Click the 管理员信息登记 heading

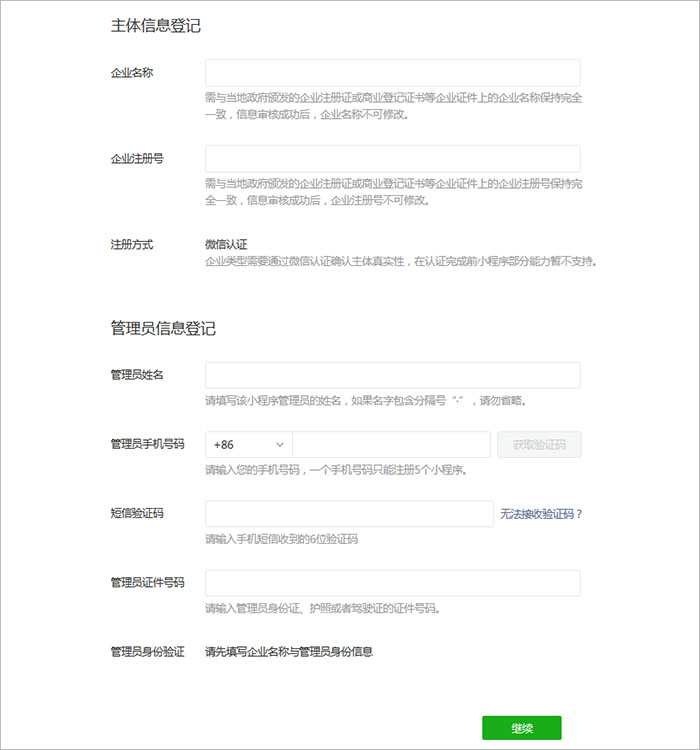pos(163,329)
